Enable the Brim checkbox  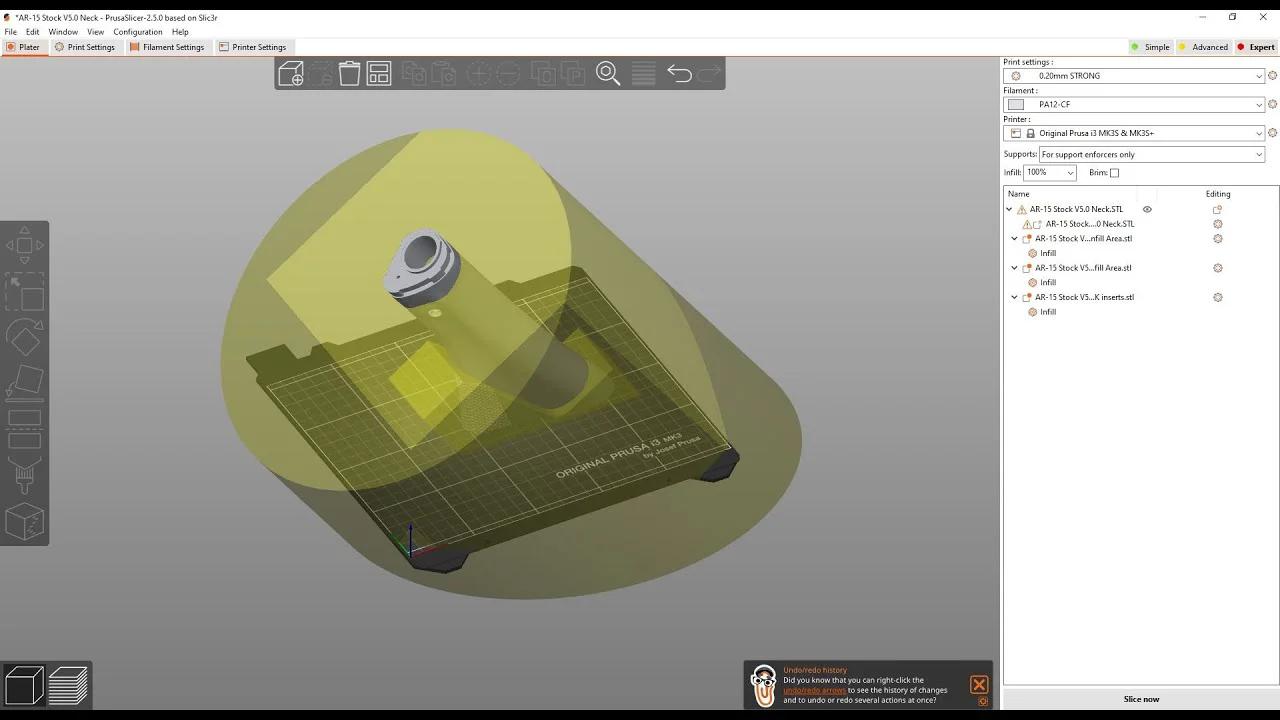tap(1113, 172)
